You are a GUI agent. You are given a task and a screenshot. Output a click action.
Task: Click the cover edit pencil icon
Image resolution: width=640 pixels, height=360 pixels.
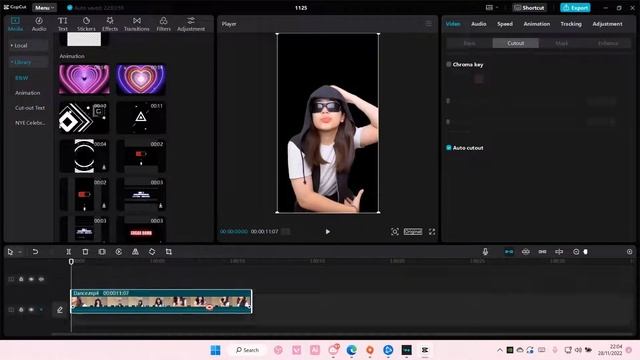(x=60, y=310)
